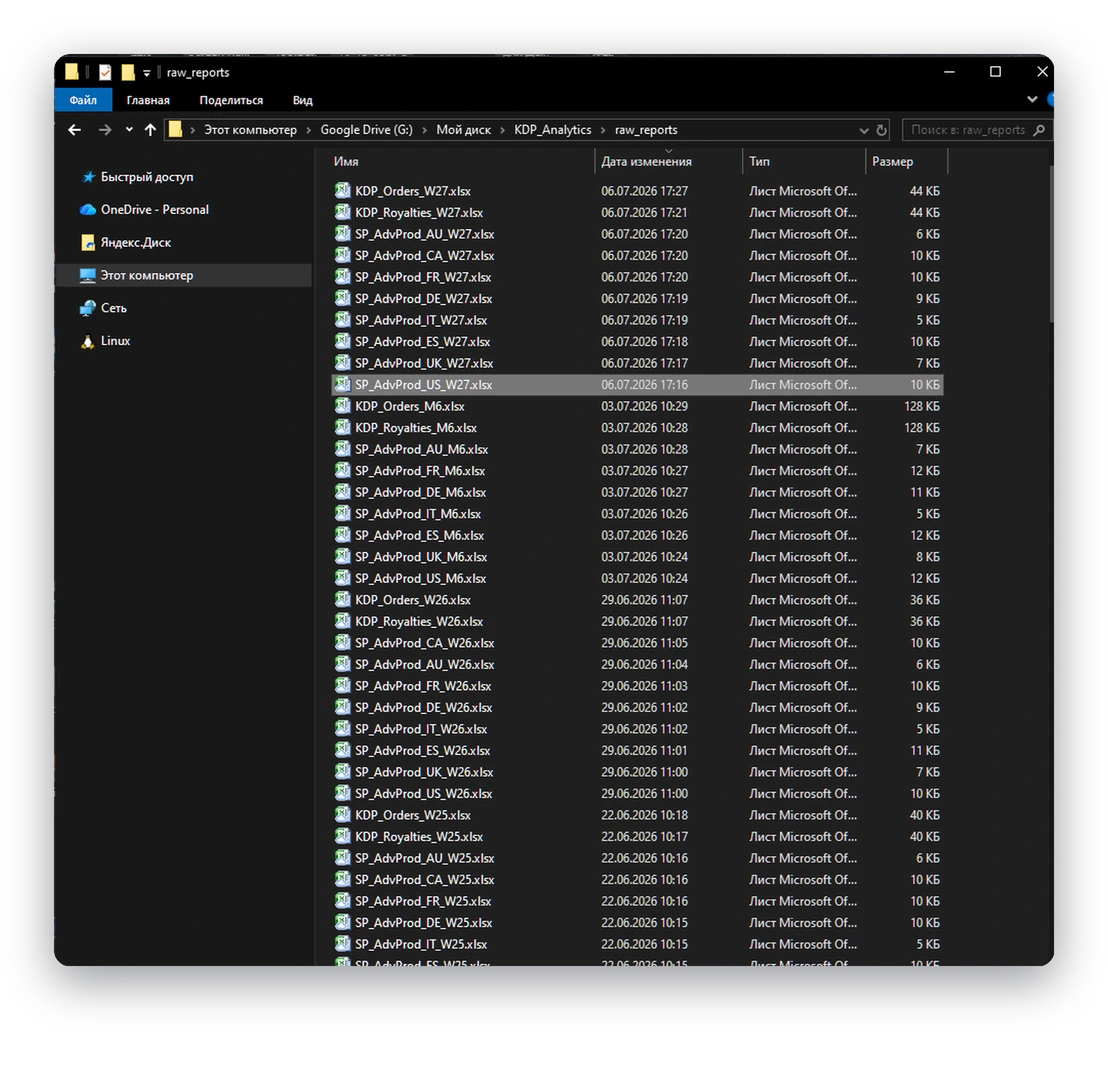The width and height of the screenshot is (1108, 1066).
Task: Click Excel icon of KDP_Orders_W27.xlsx
Action: pos(343,191)
